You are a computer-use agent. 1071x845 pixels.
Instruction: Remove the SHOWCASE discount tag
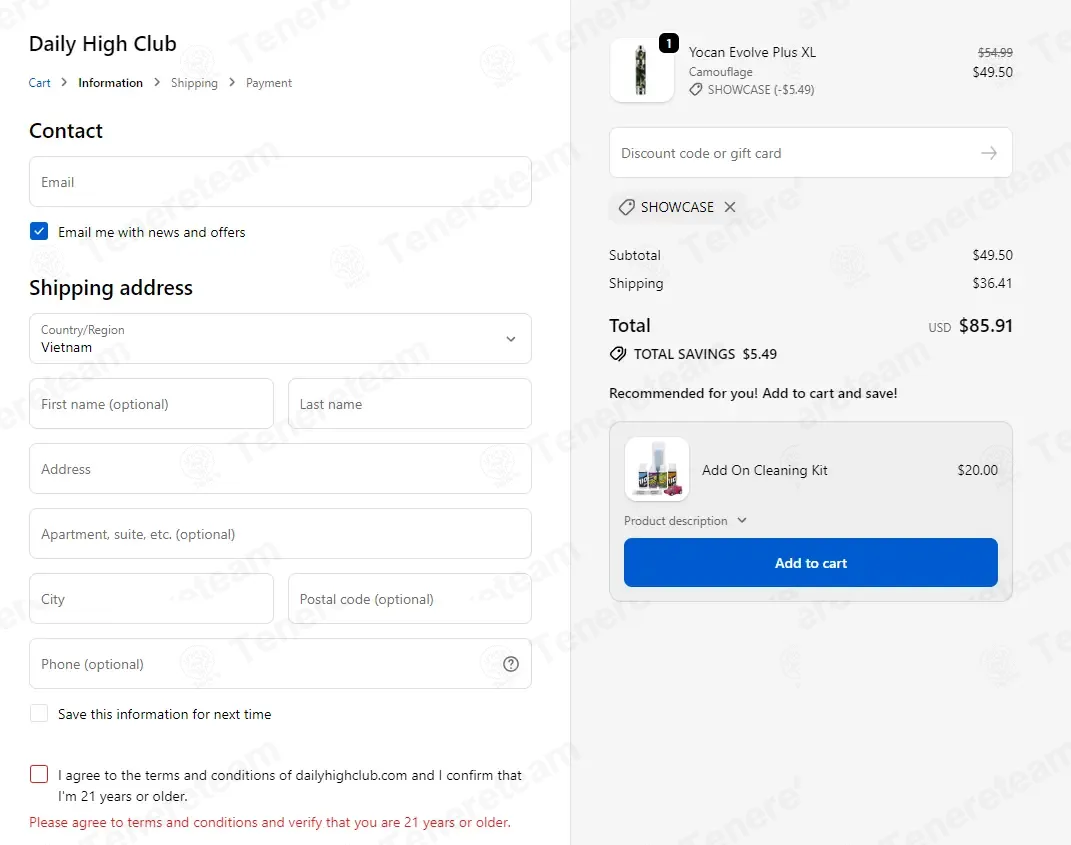(730, 207)
